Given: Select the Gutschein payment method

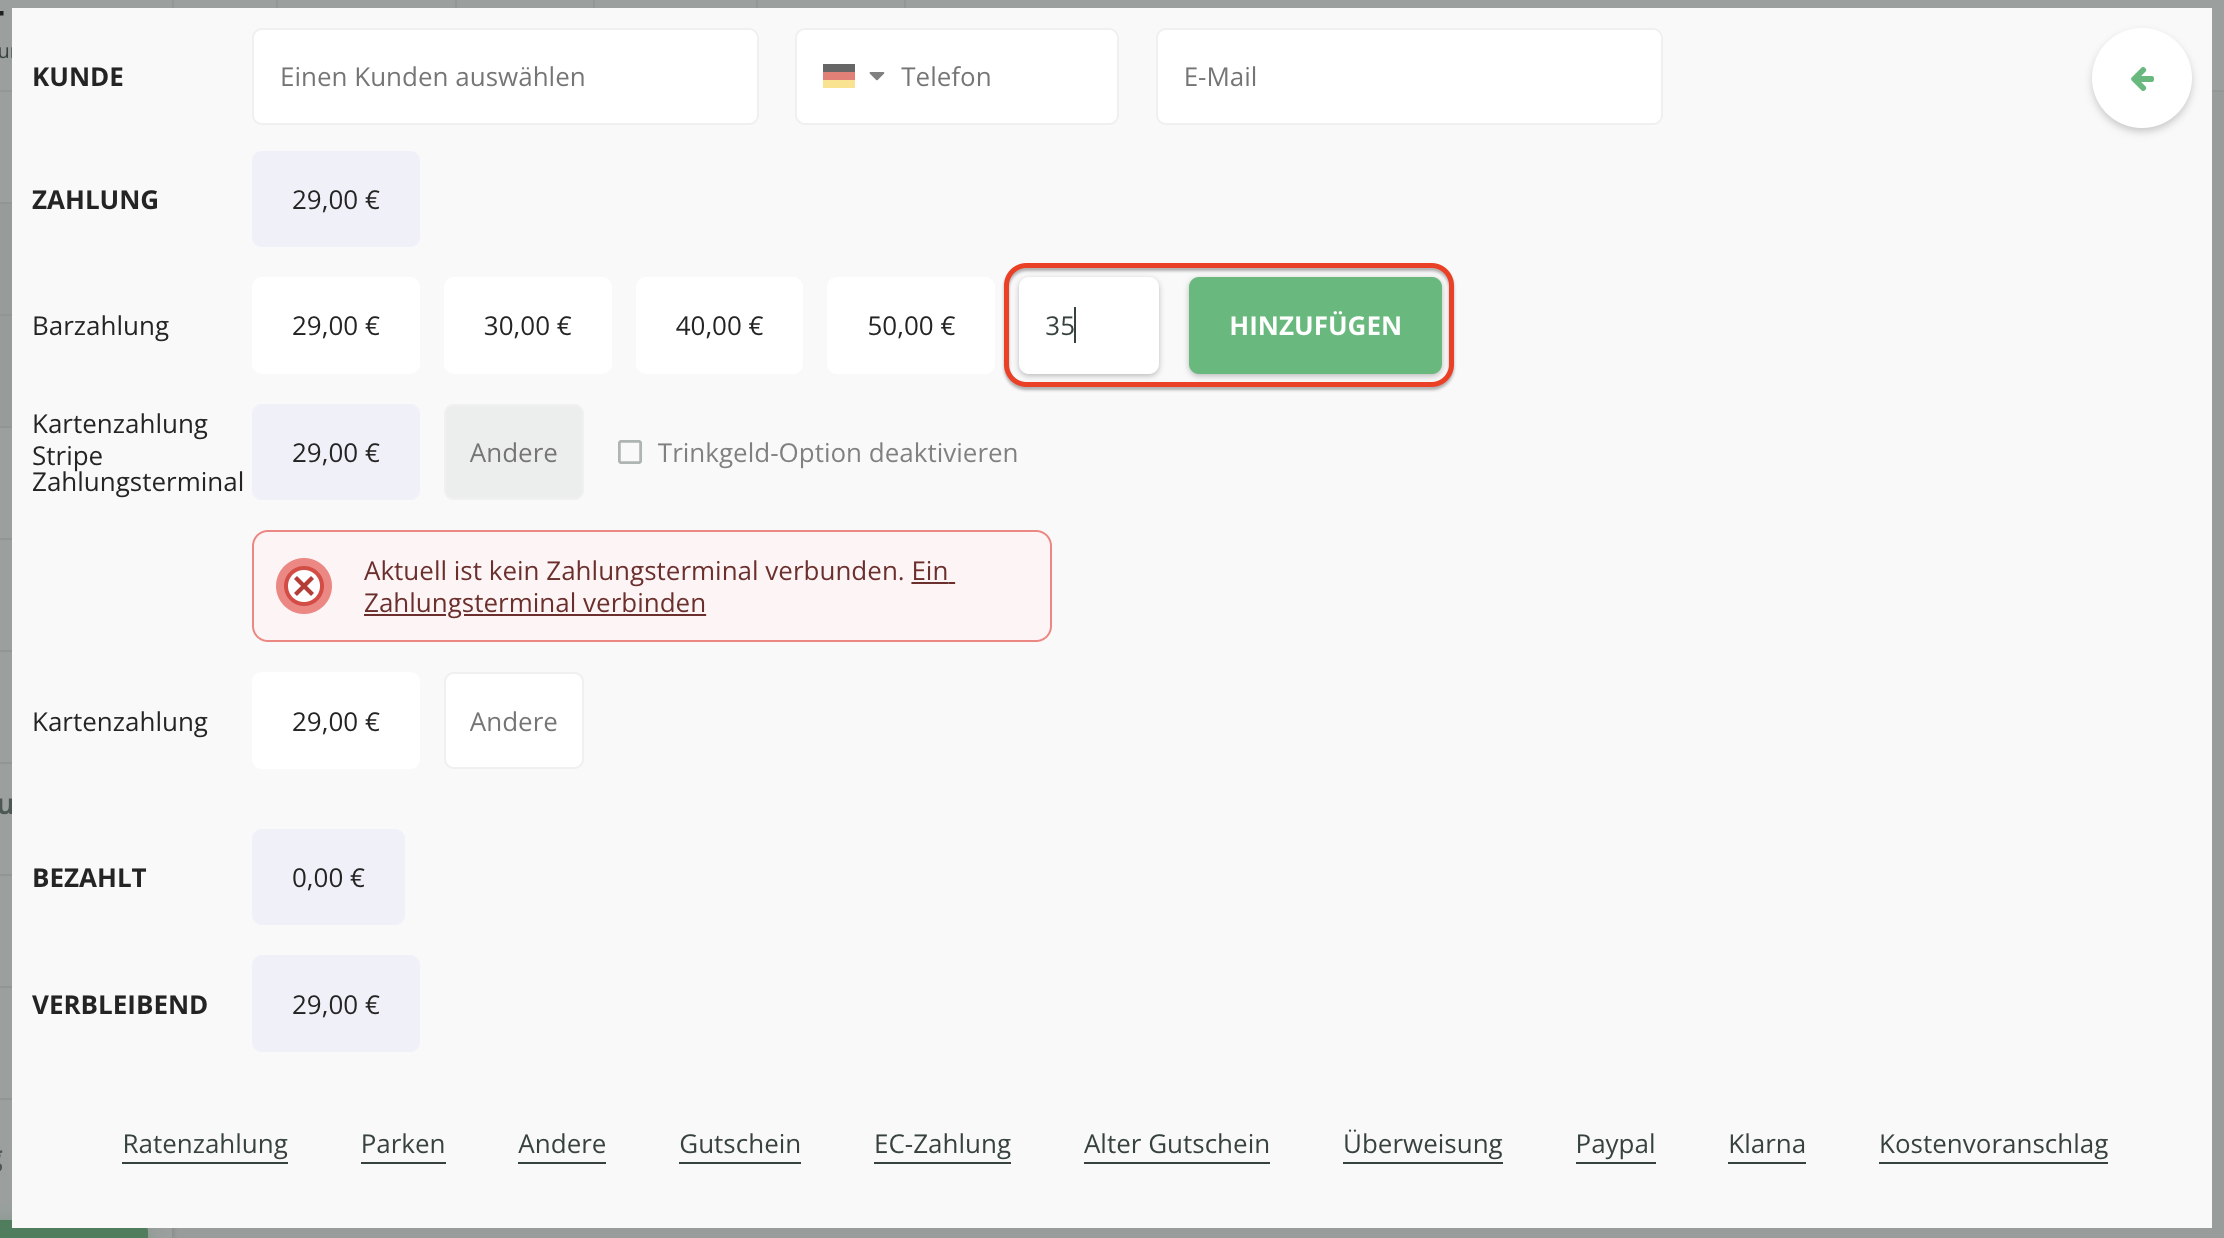Looking at the screenshot, I should pyautogui.click(x=739, y=1144).
